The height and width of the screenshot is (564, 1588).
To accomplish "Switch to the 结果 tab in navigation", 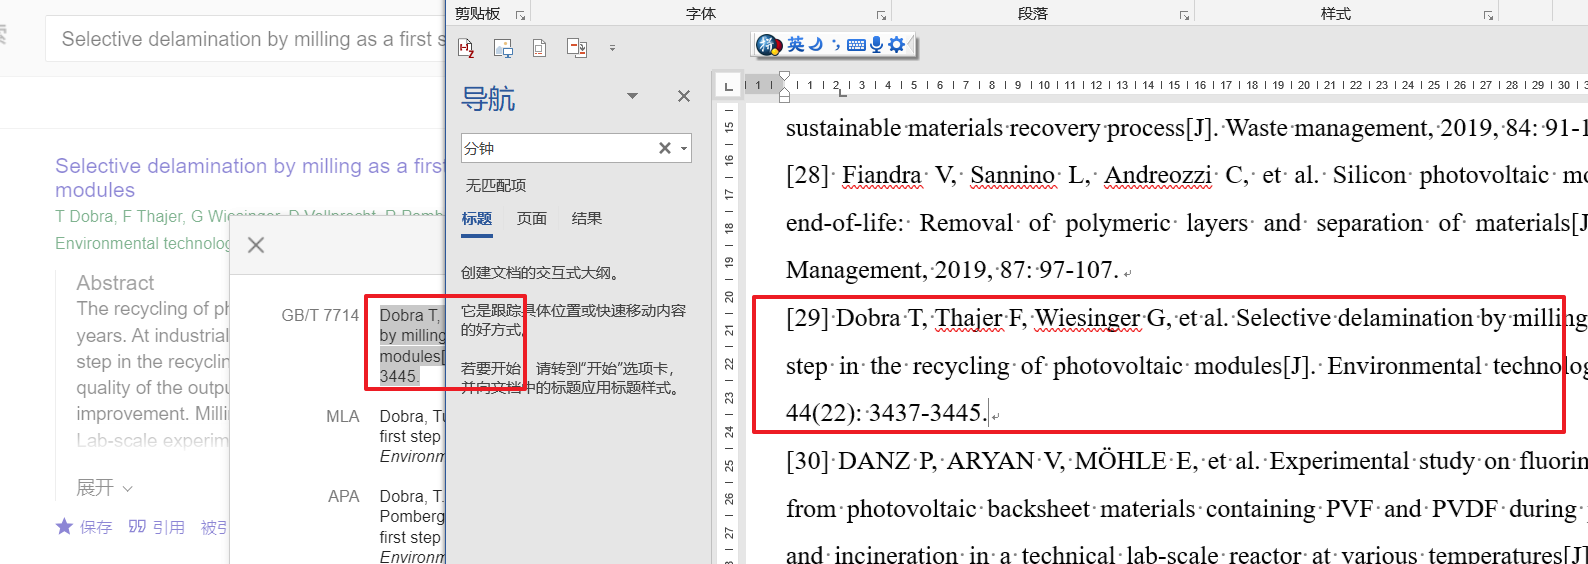I will (586, 219).
